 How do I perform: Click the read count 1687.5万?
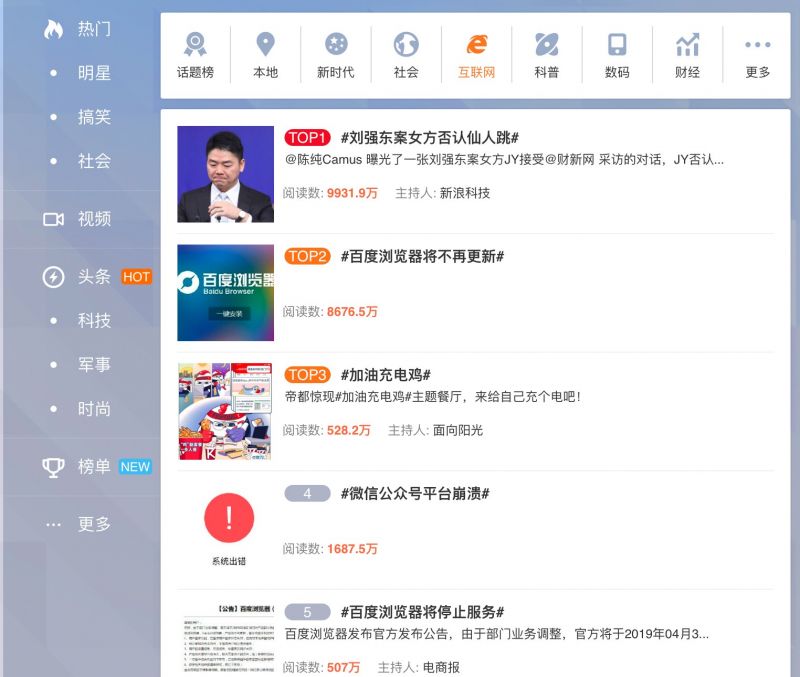(x=352, y=549)
